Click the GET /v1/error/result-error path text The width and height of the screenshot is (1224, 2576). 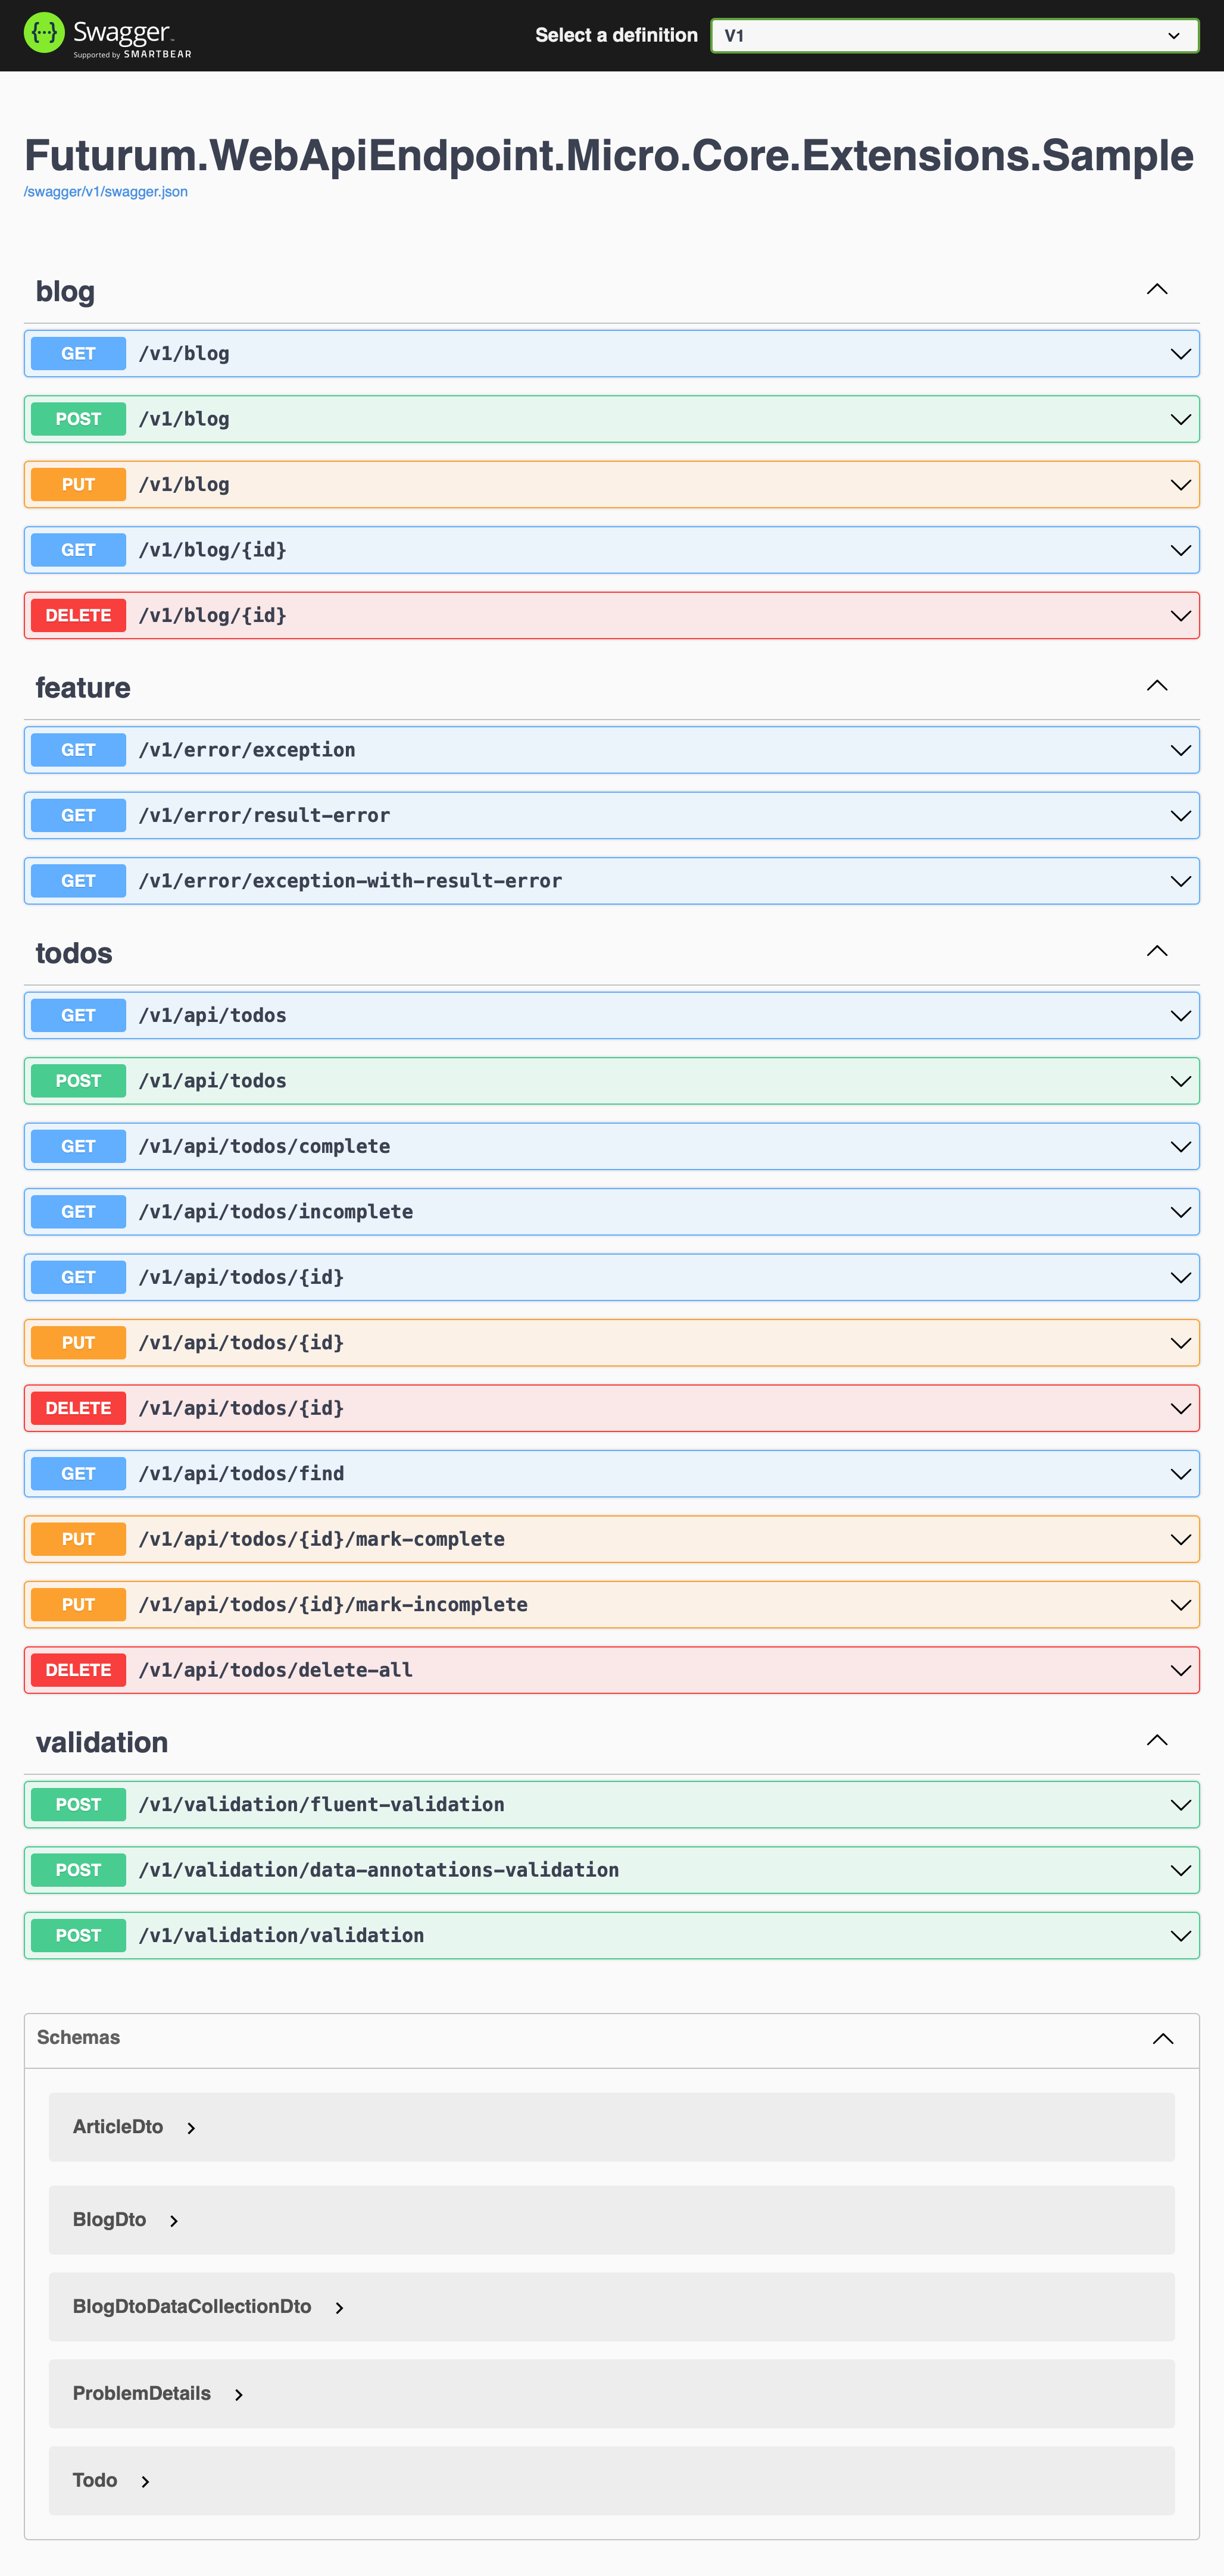click(x=264, y=816)
